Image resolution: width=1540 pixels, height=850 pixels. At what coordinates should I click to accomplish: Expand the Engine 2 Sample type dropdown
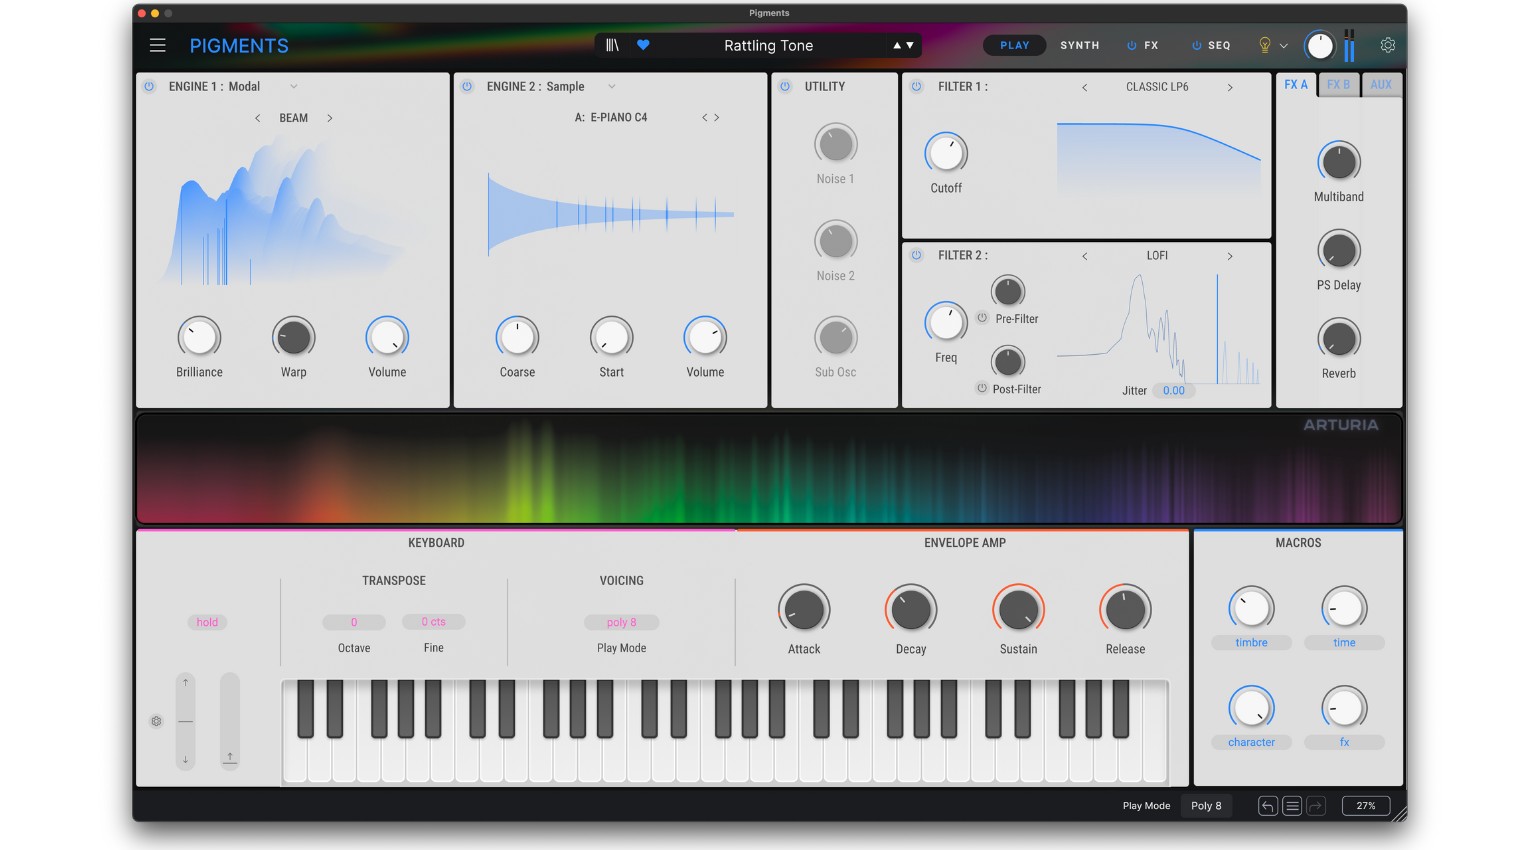point(611,87)
